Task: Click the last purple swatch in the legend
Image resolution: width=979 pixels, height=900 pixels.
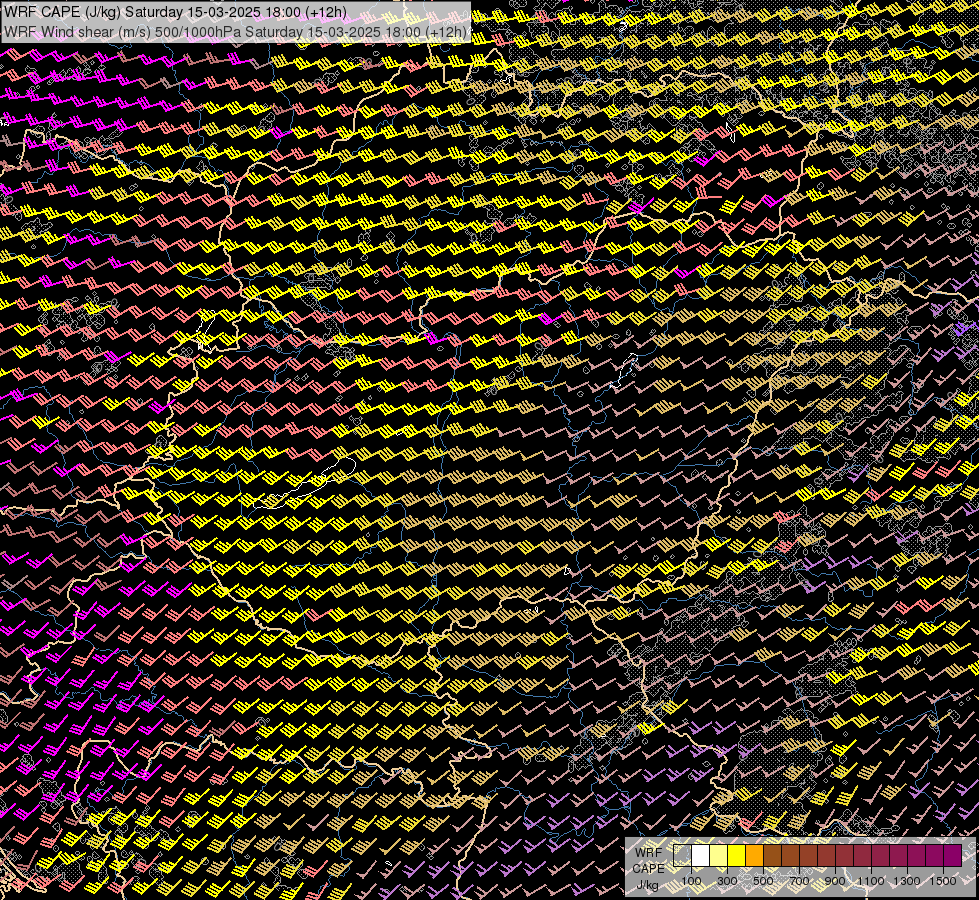Action: (x=952, y=856)
